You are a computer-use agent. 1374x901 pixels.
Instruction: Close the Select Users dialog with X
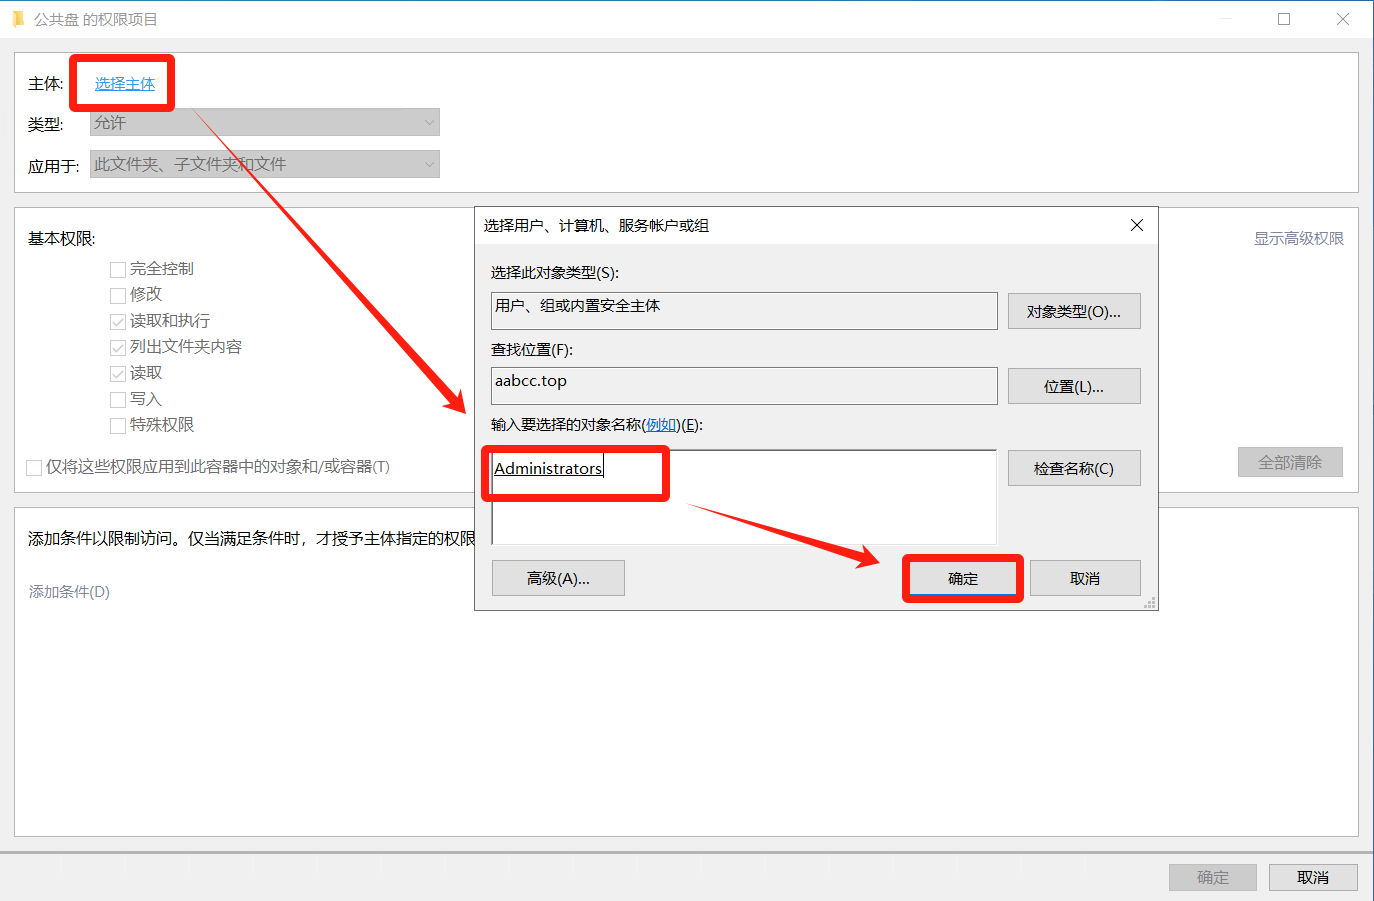pos(1136,225)
